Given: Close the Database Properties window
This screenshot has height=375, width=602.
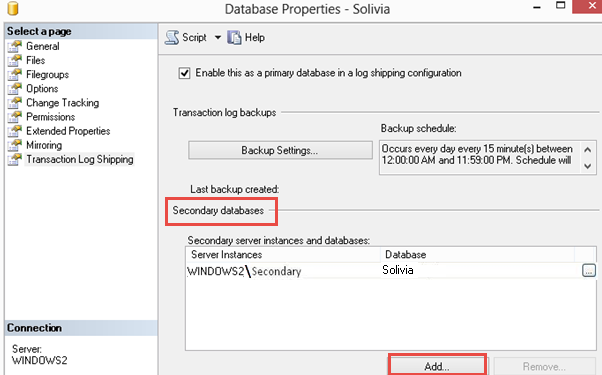Looking at the screenshot, I should point(591,6).
